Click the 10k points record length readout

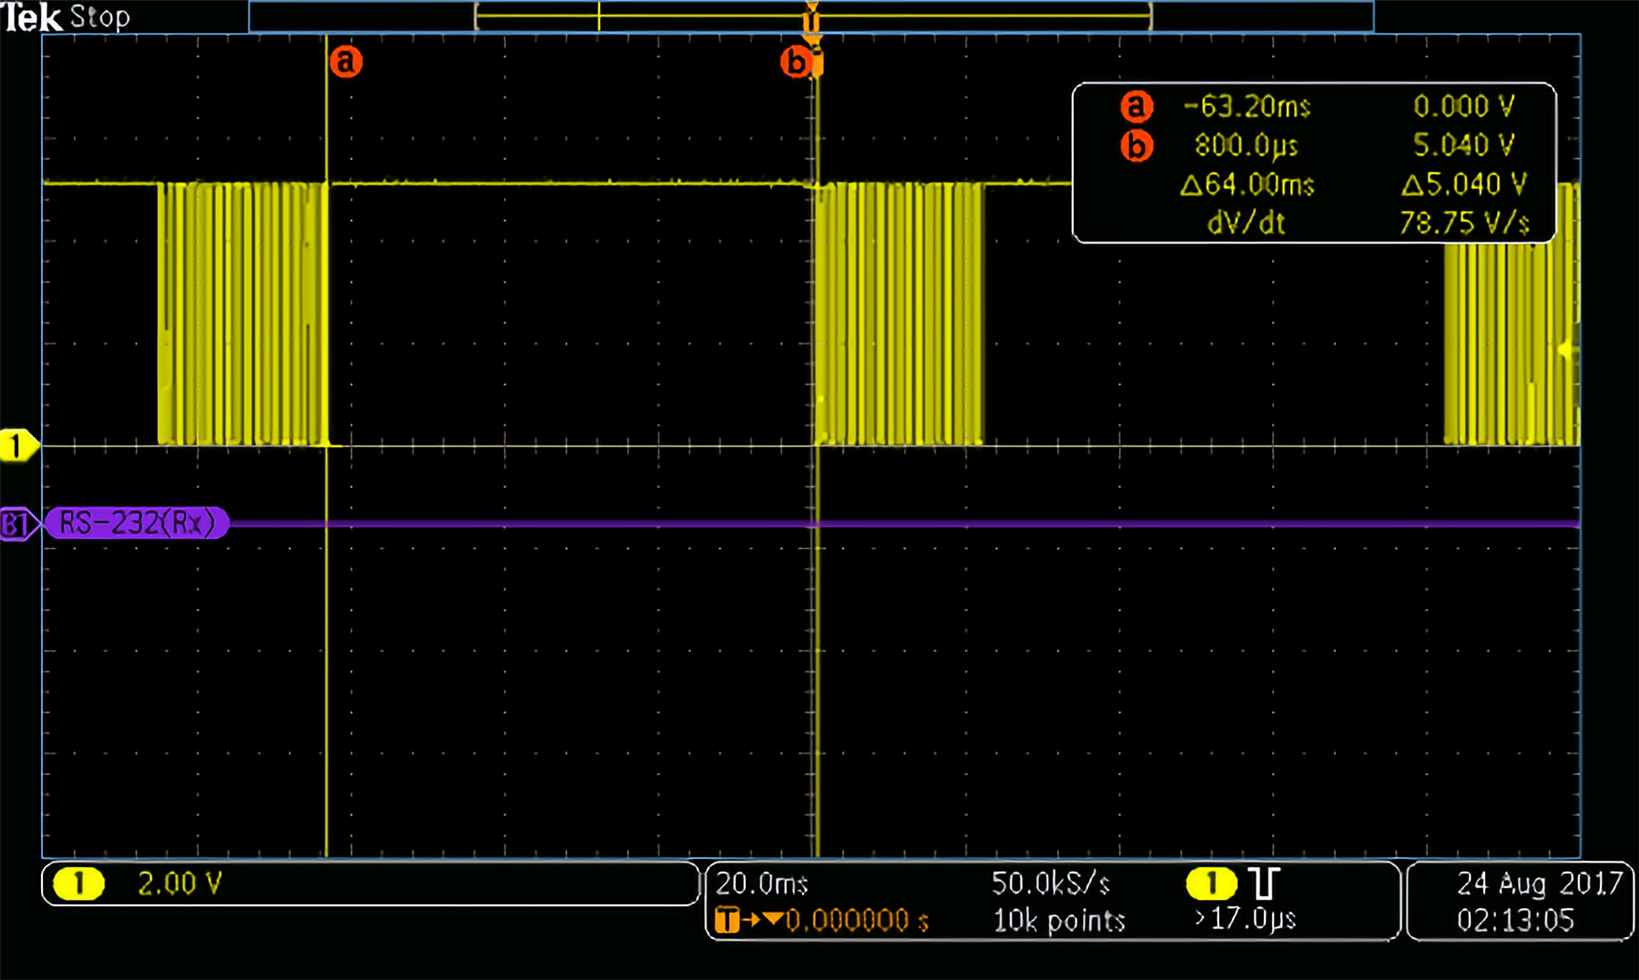[x=1059, y=920]
